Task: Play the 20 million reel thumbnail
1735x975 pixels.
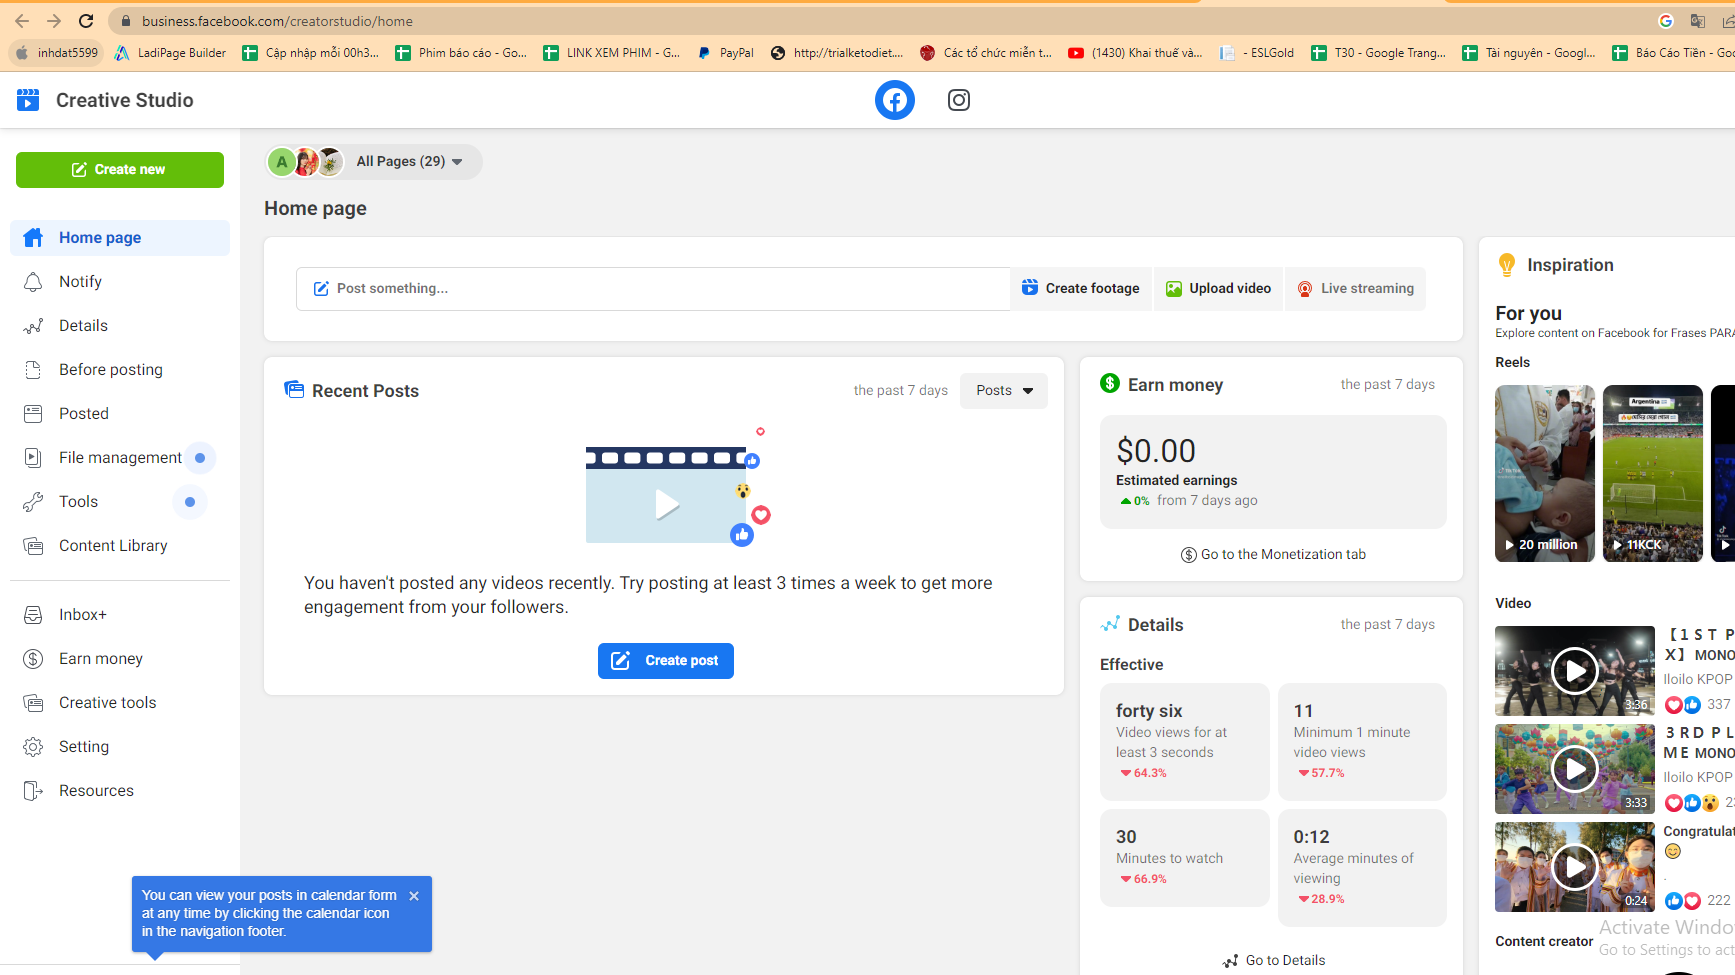Action: [1545, 474]
